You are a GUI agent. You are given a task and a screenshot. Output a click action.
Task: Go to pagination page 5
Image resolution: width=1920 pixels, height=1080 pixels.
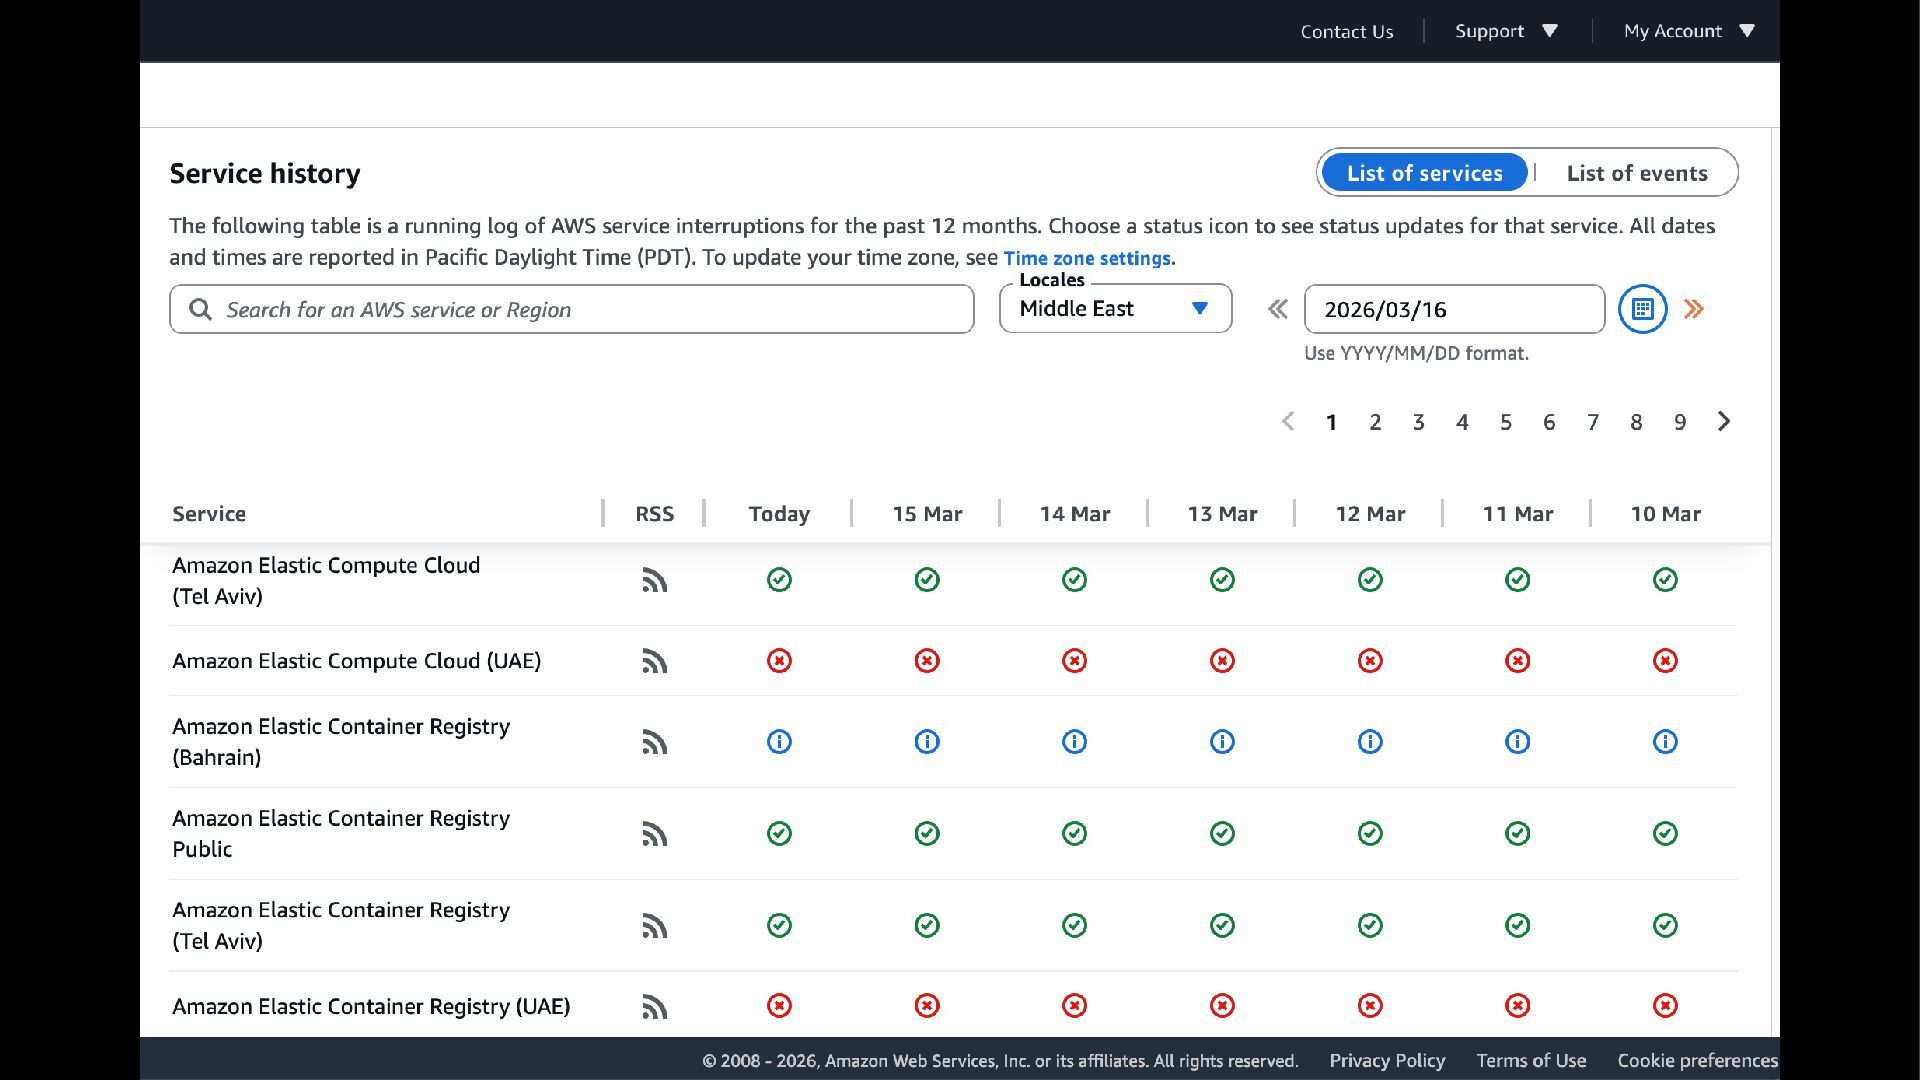(1505, 422)
